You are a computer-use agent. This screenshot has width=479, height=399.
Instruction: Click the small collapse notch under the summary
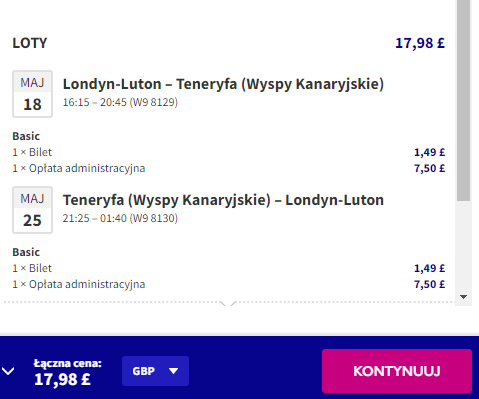[228, 303]
